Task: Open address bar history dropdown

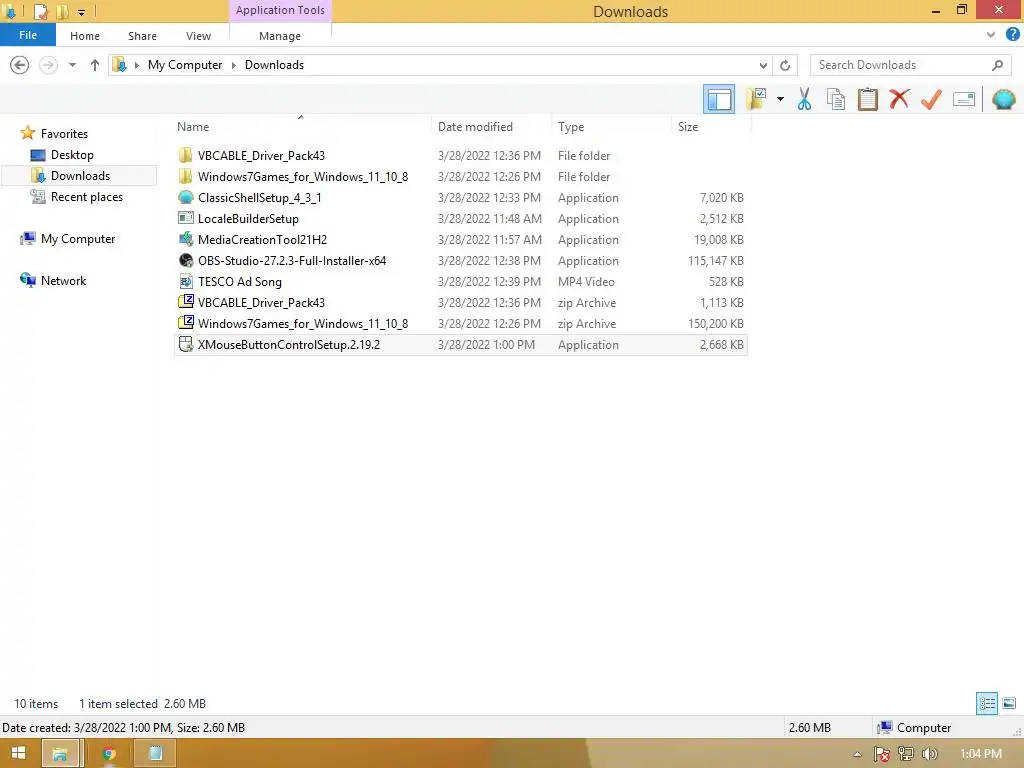Action: click(x=763, y=65)
